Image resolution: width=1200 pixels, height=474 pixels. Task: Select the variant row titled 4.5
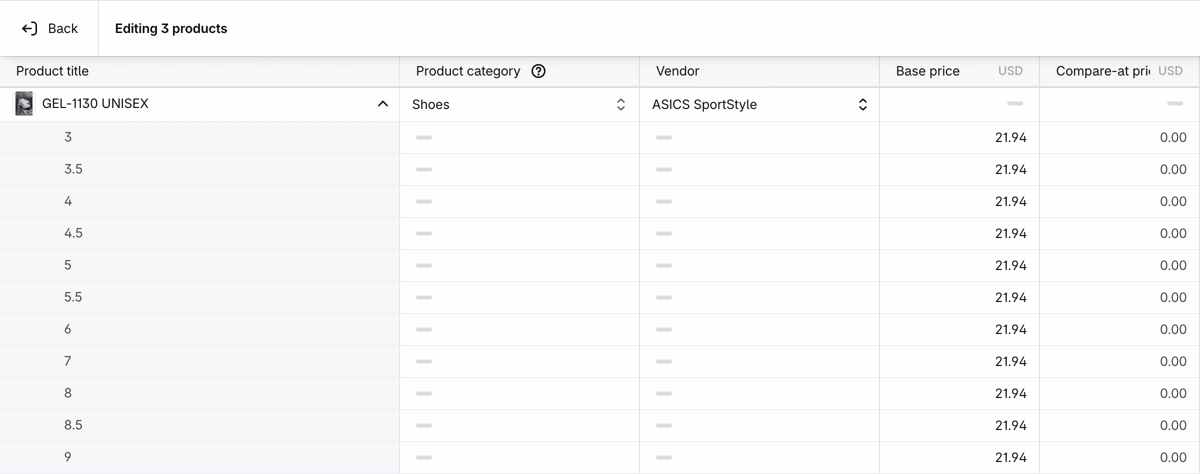click(199, 233)
